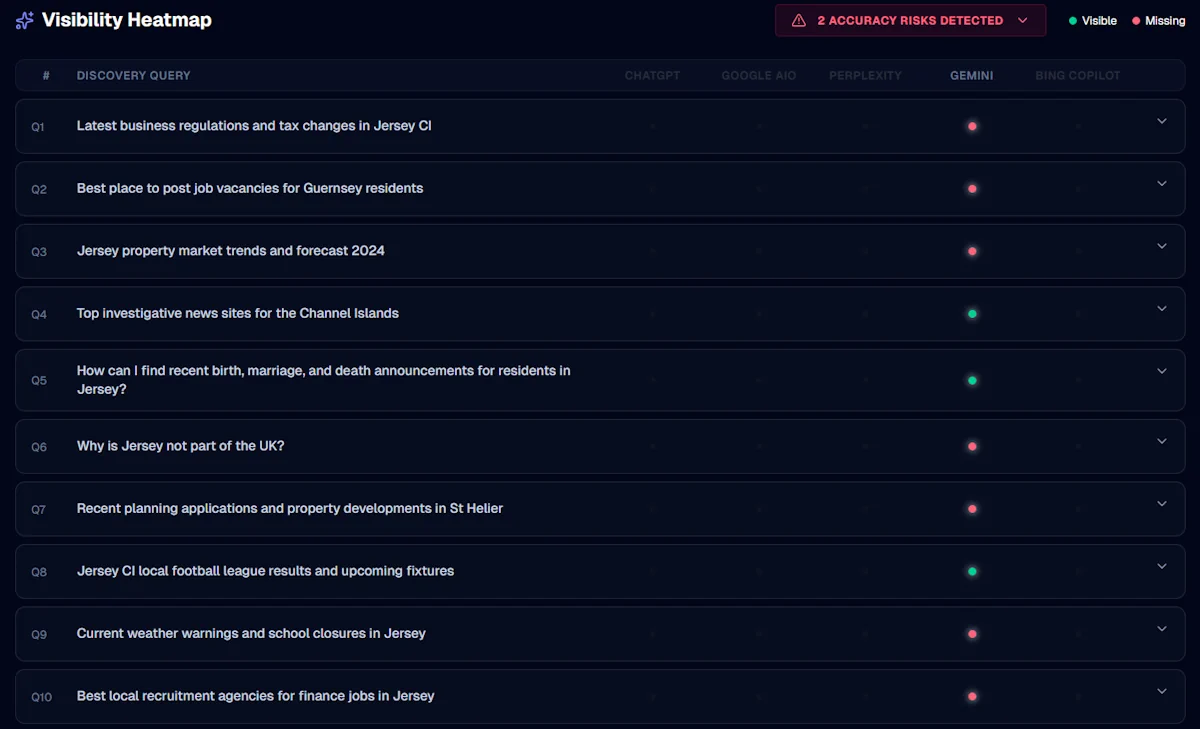The width and height of the screenshot is (1200, 729).
Task: Toggle the Visible legend filter
Action: pyautogui.click(x=1092, y=21)
